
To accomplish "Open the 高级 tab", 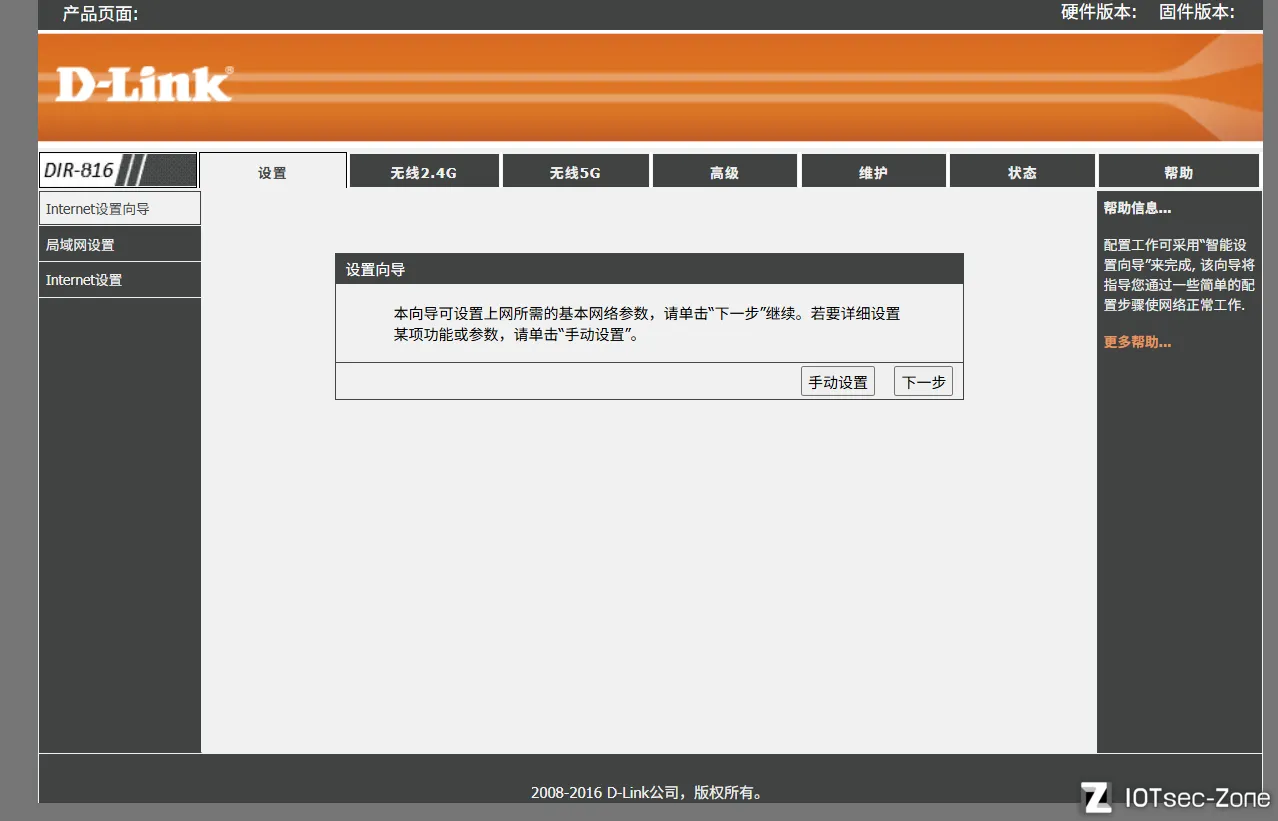I will pos(725,171).
